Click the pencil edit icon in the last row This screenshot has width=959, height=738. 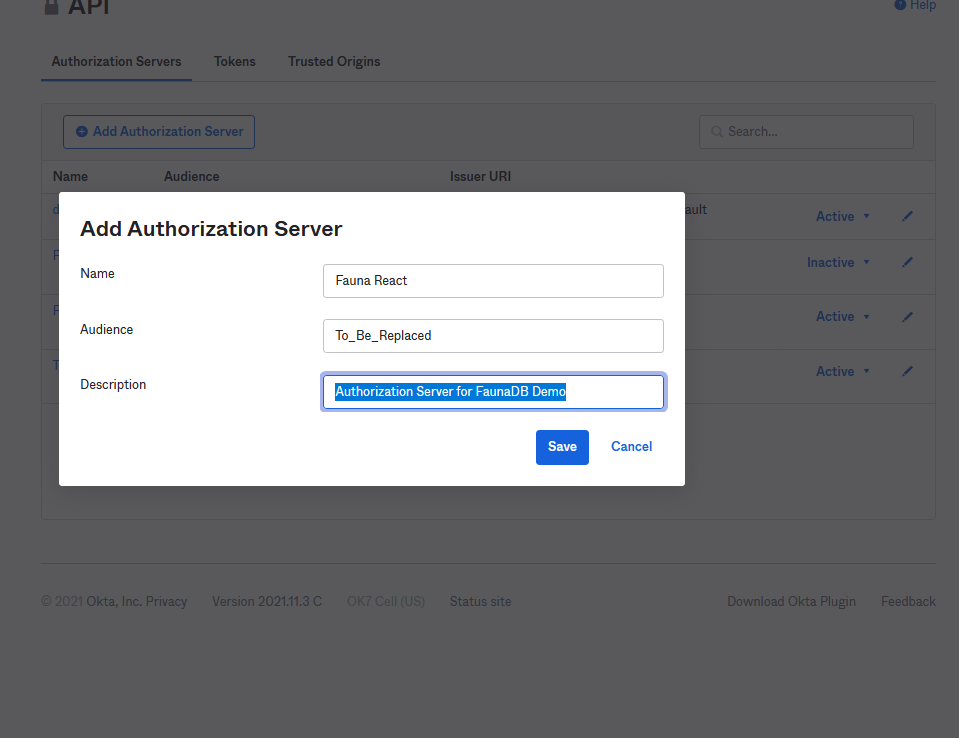click(x=907, y=371)
